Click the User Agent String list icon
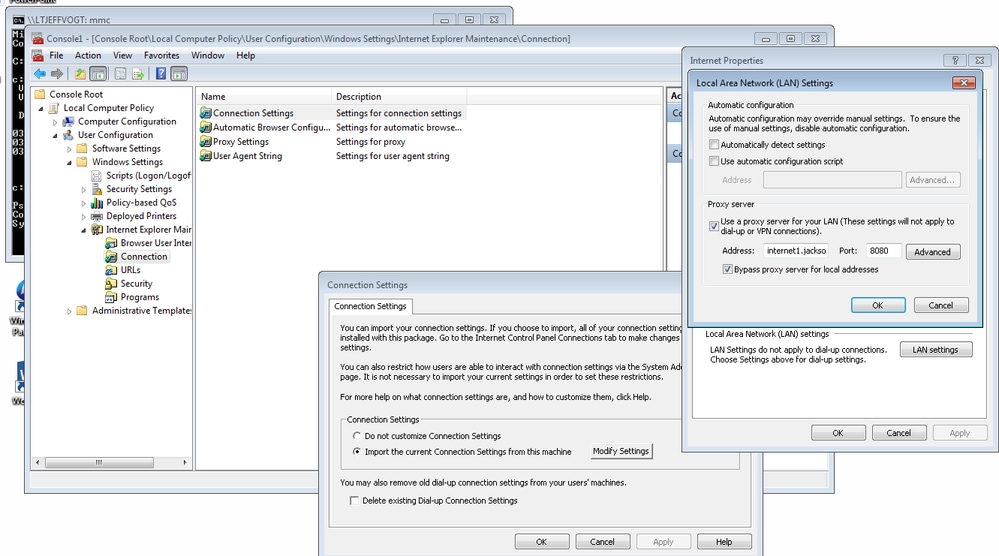999x556 pixels. (x=206, y=155)
